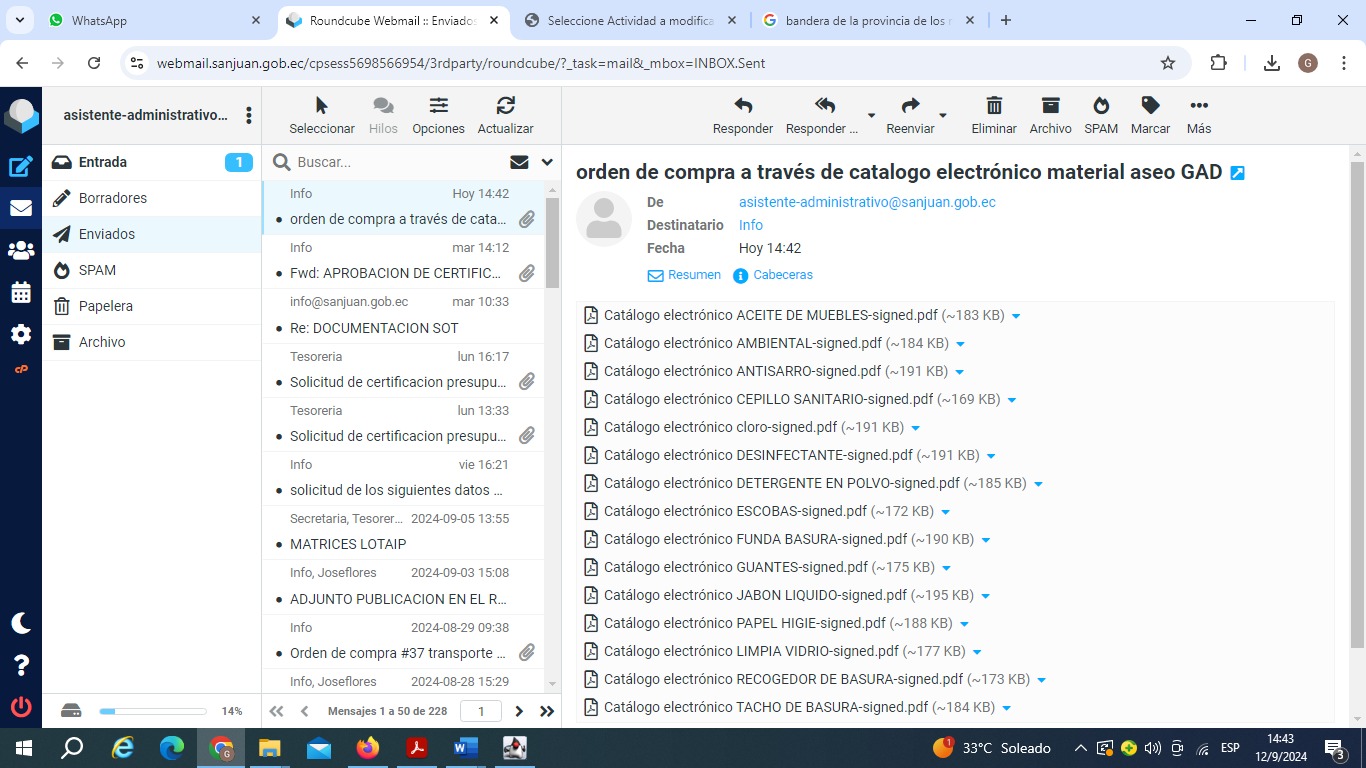The image size is (1366, 768).
Task: Open contacts icon in left sidebar
Action: (x=21, y=251)
